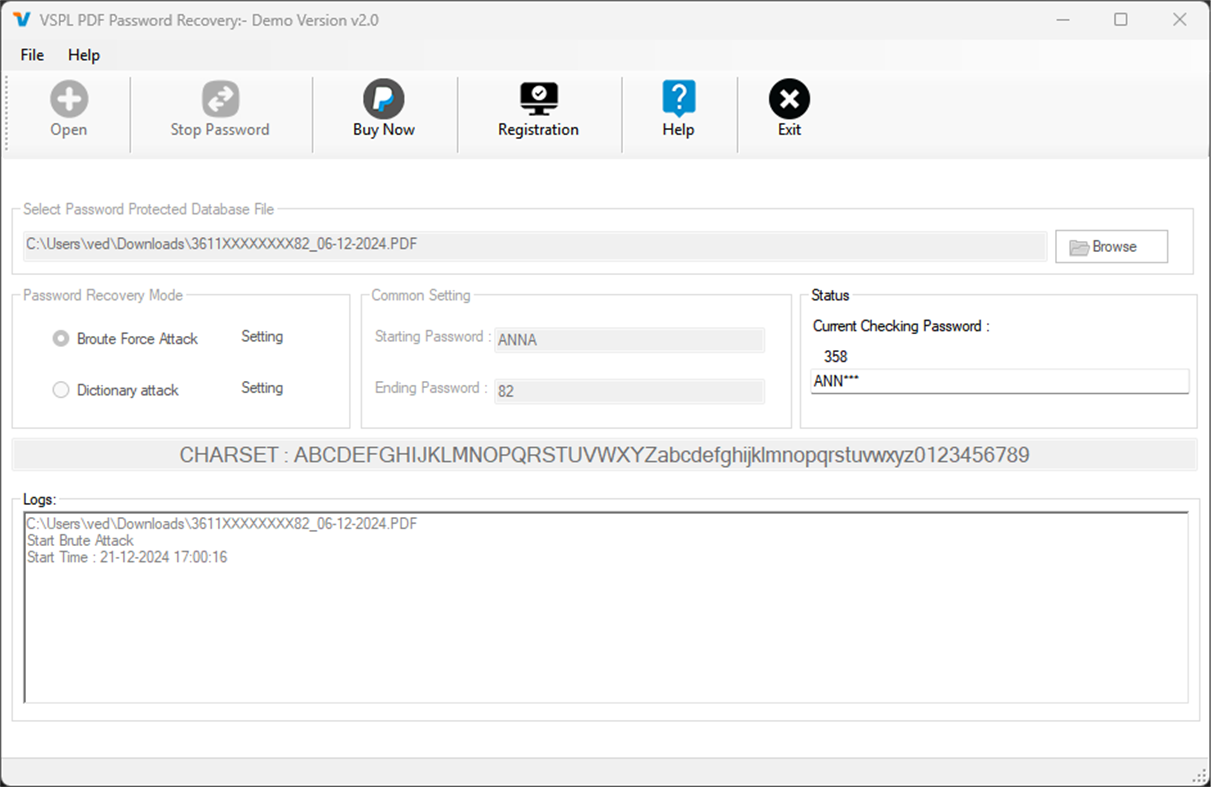The image size is (1211, 787).
Task: Click the VSPL app icon in title bar
Action: coord(19,19)
